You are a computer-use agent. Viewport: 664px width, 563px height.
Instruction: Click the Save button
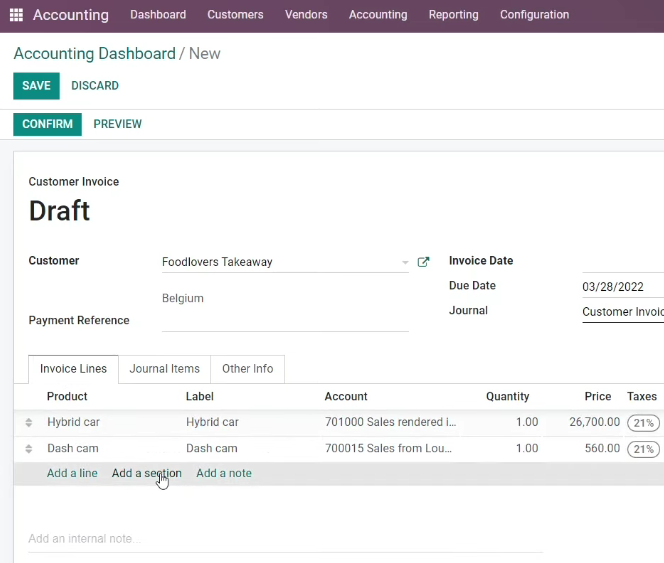36,86
